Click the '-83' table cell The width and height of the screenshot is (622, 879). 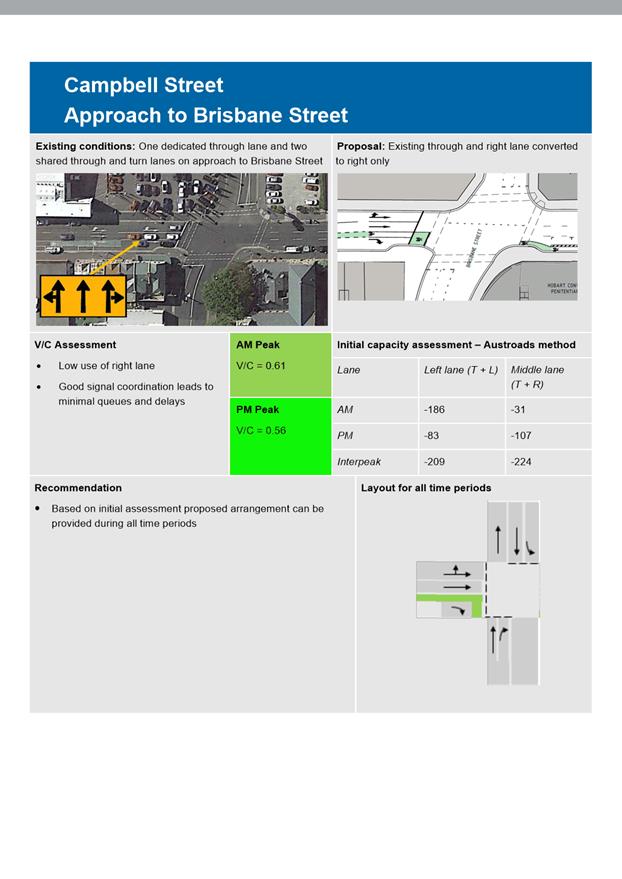pos(431,436)
